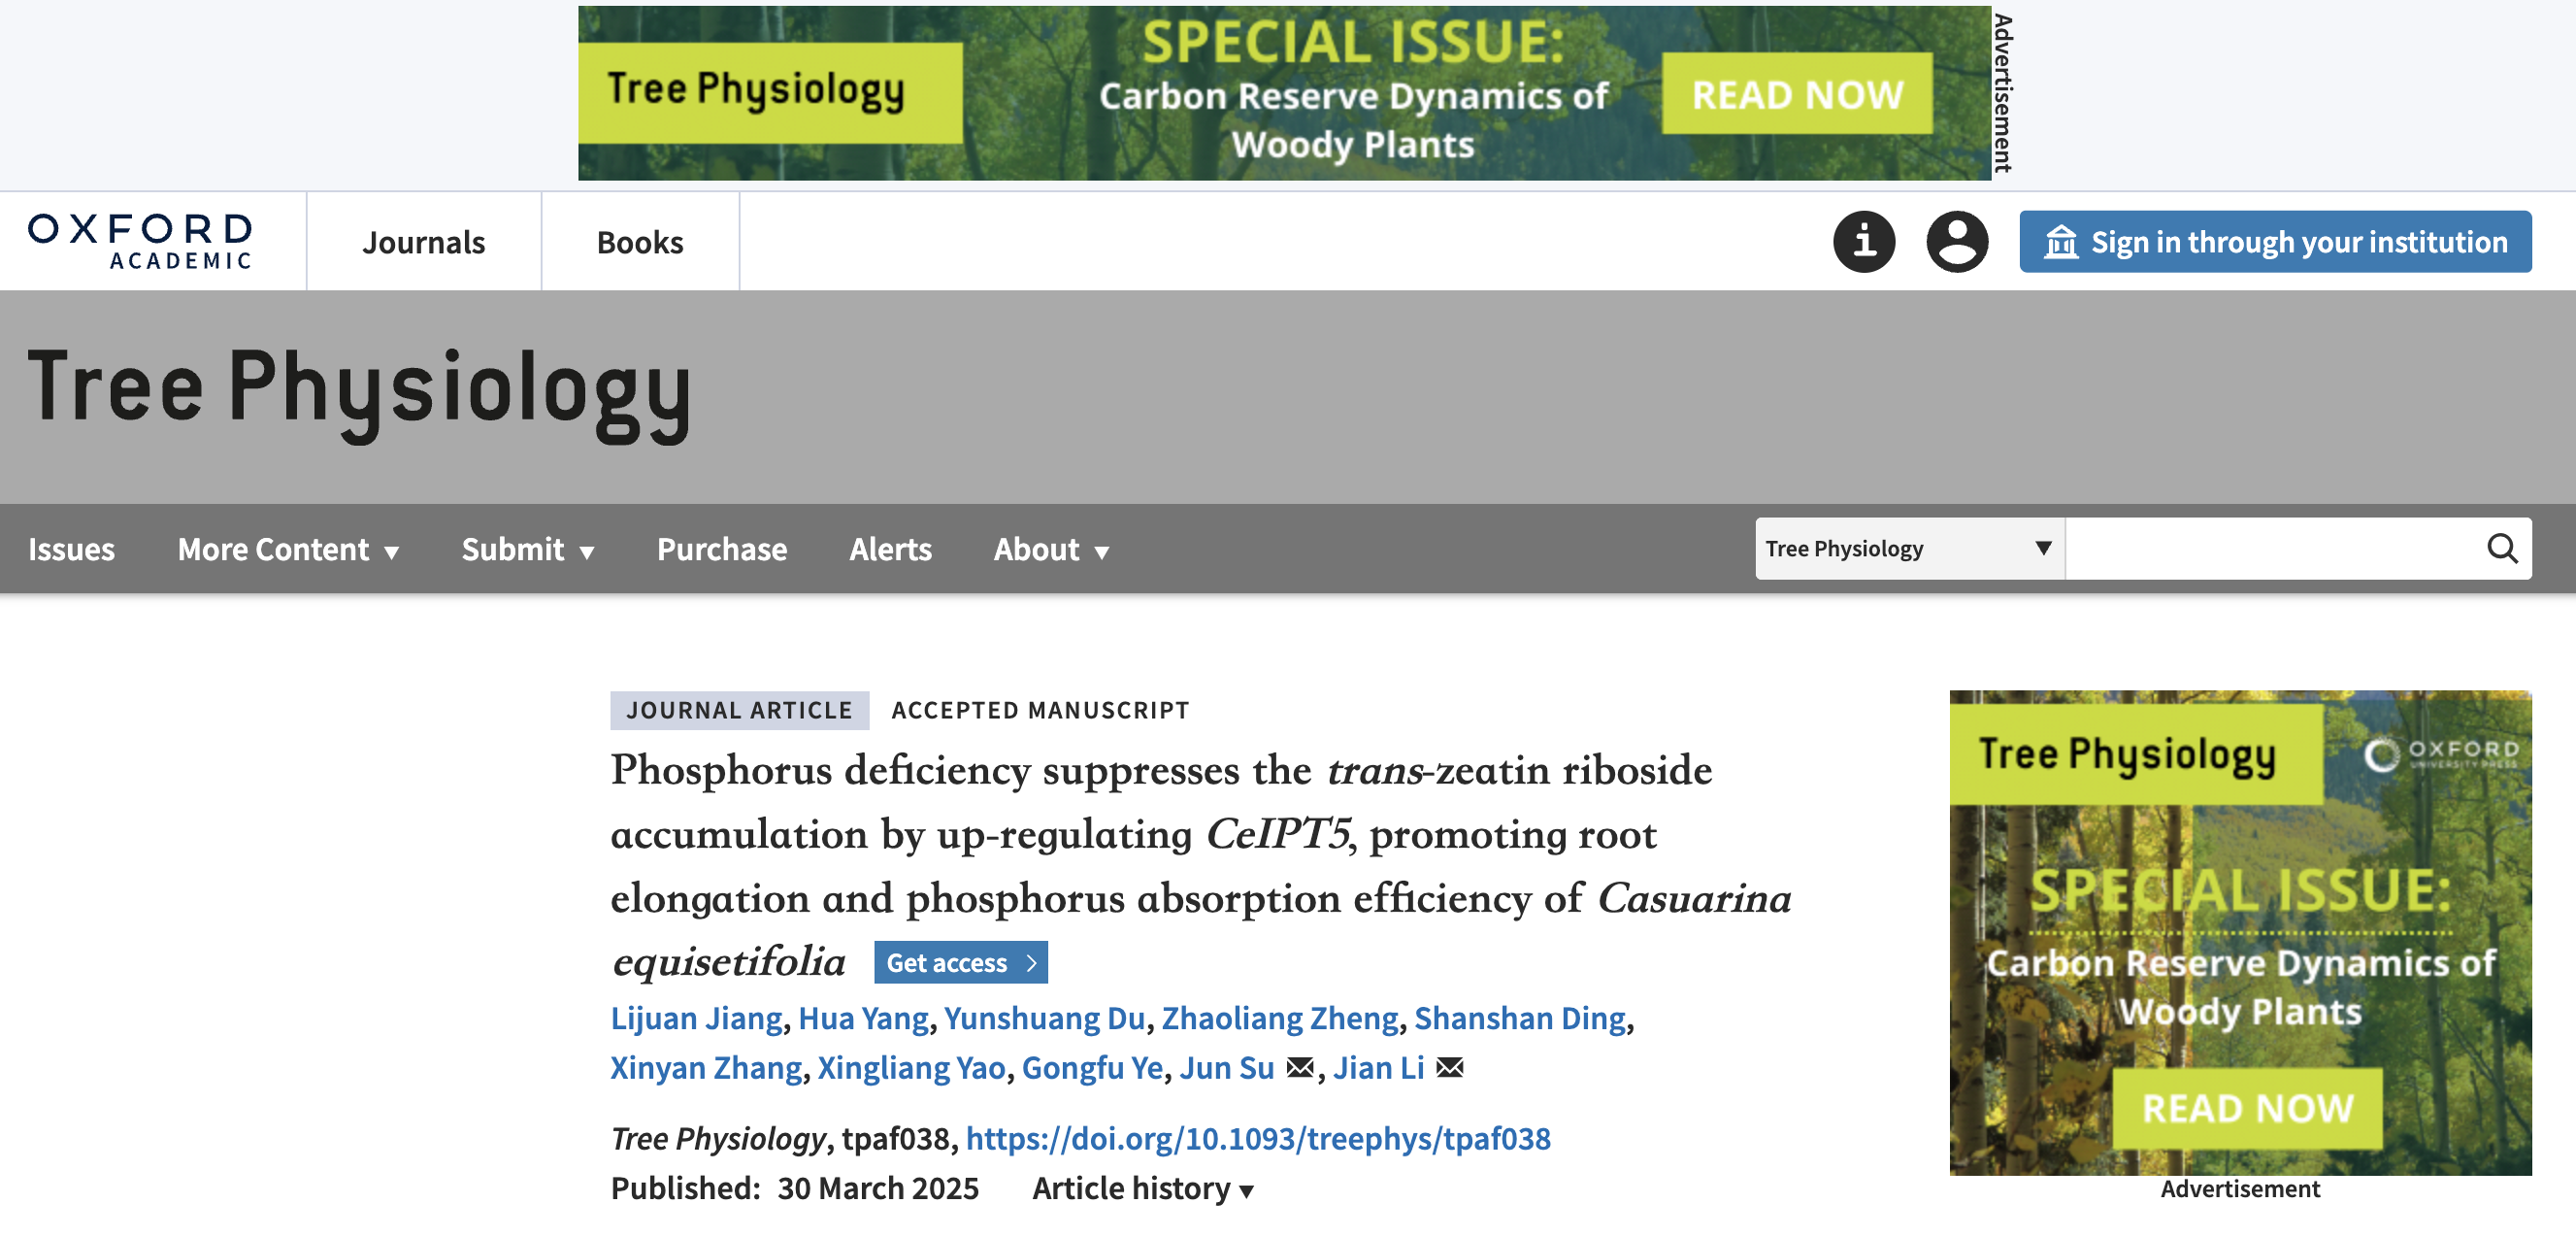Viewport: 2576px width, 1237px height.
Task: Open the Journals tab
Action: pyautogui.click(x=423, y=242)
